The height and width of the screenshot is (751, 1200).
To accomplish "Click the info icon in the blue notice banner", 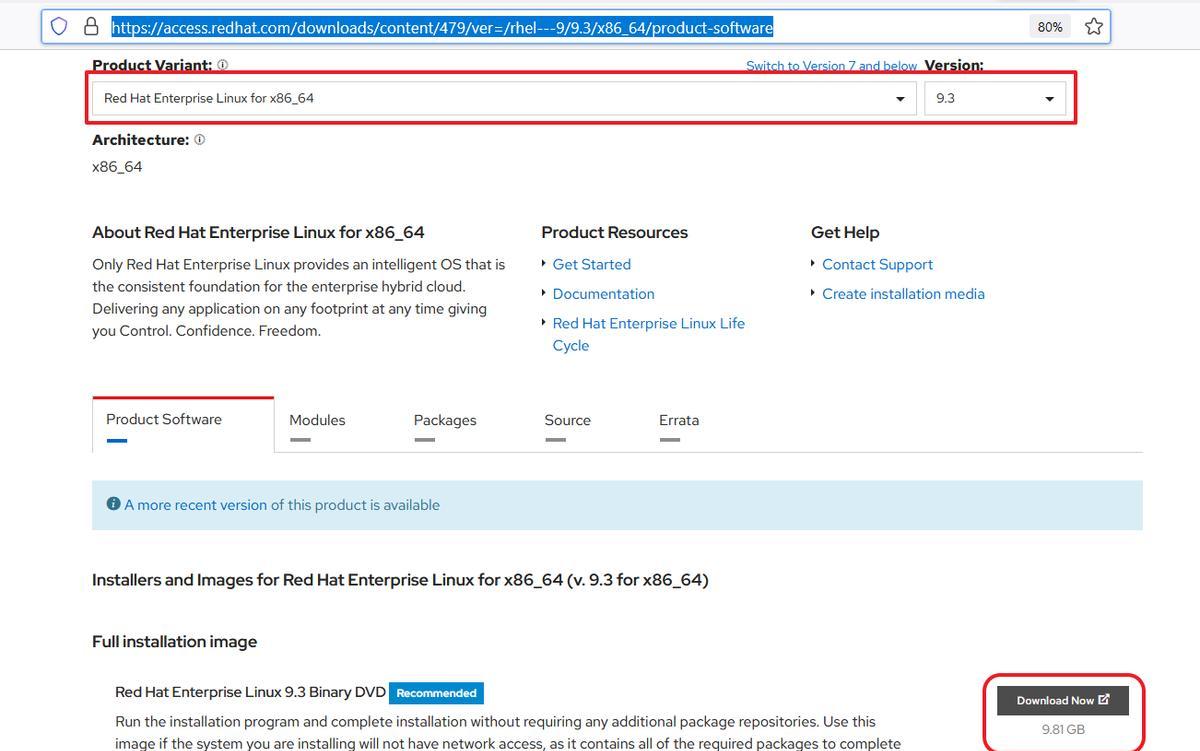I will click(113, 504).
